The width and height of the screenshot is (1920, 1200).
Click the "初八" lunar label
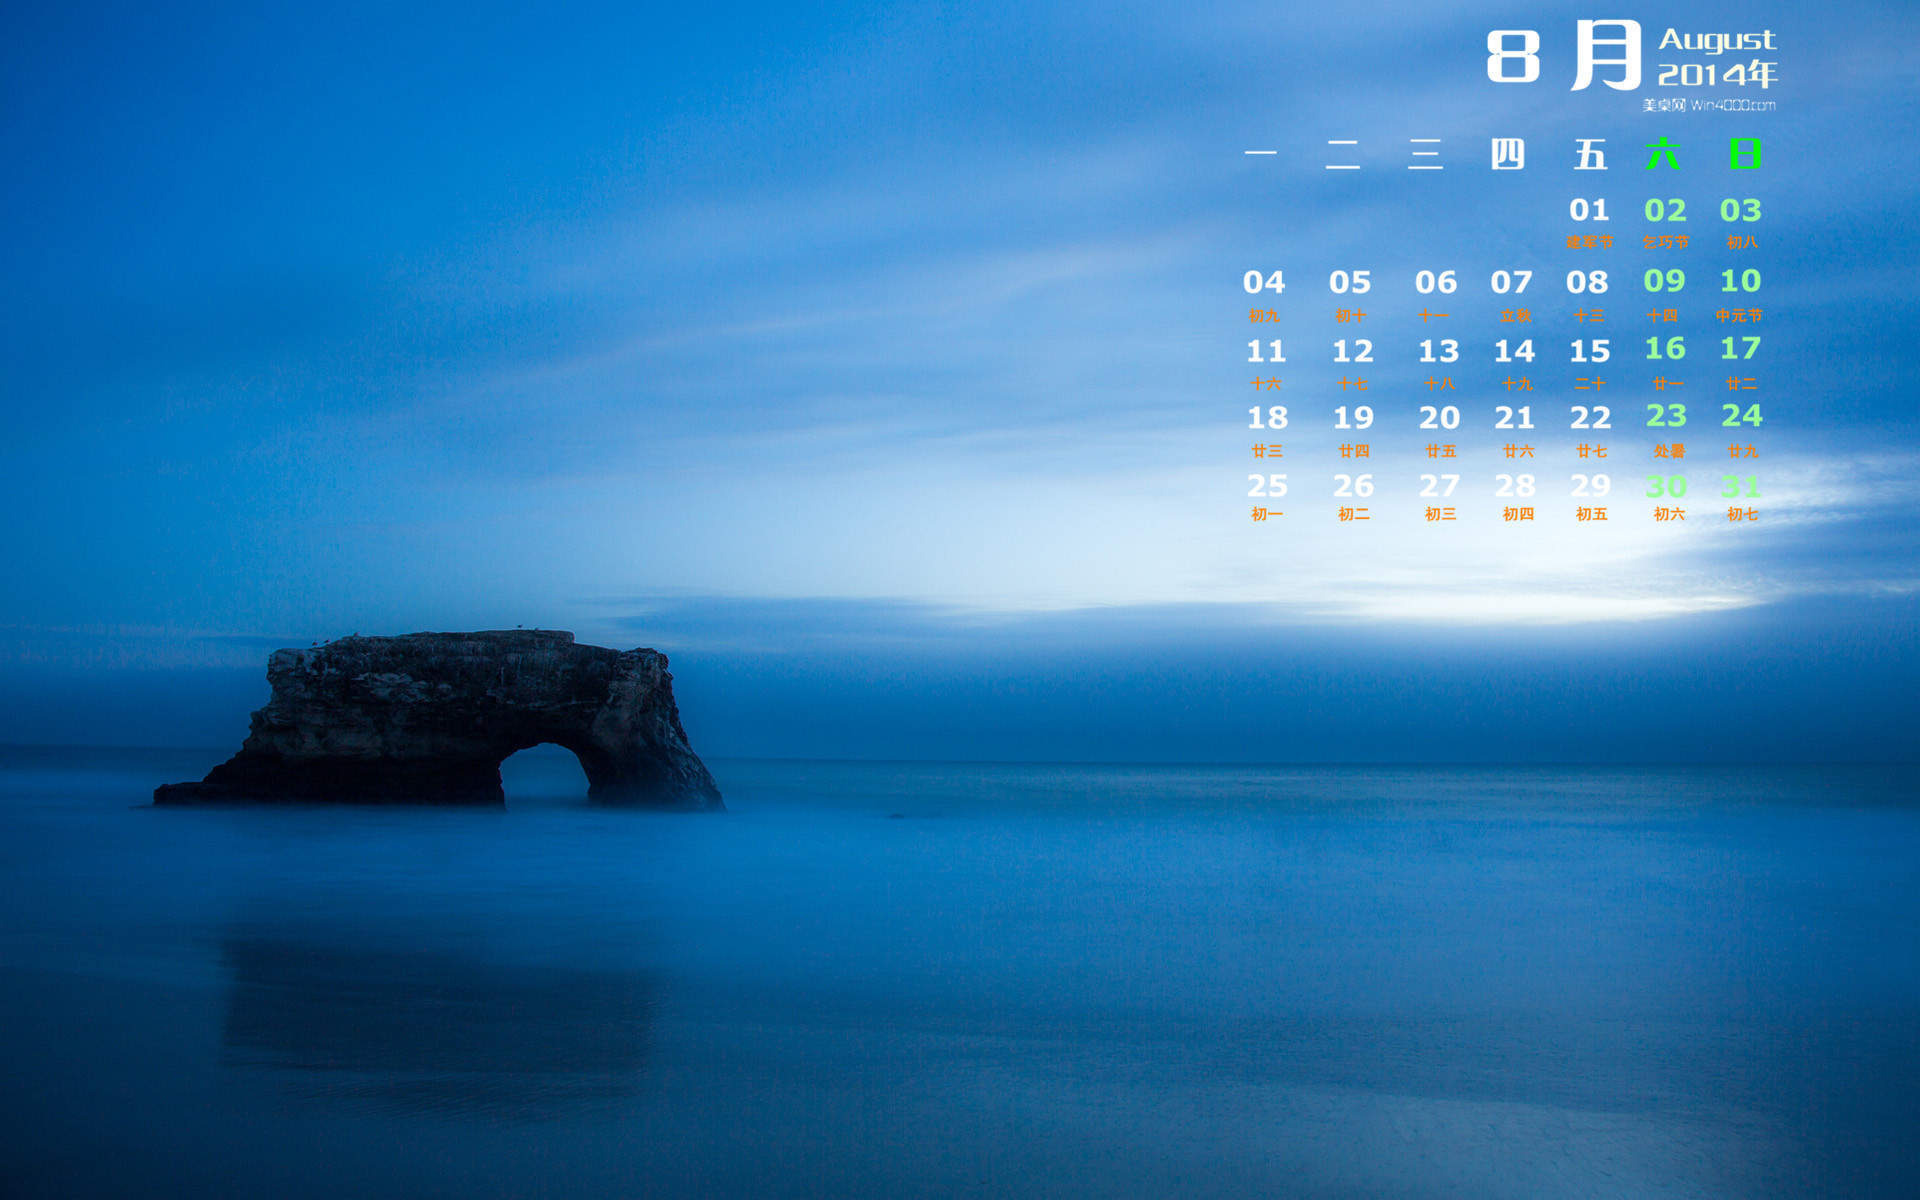tap(1742, 242)
